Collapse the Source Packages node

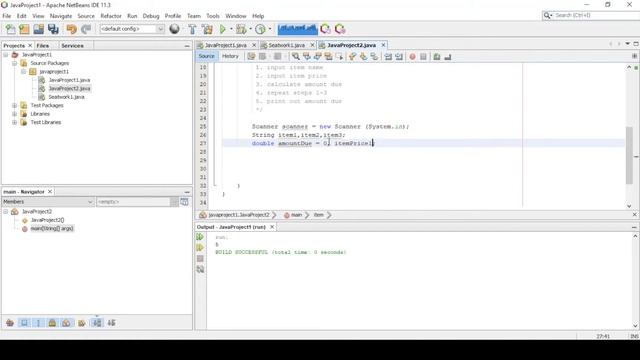pos(15,63)
